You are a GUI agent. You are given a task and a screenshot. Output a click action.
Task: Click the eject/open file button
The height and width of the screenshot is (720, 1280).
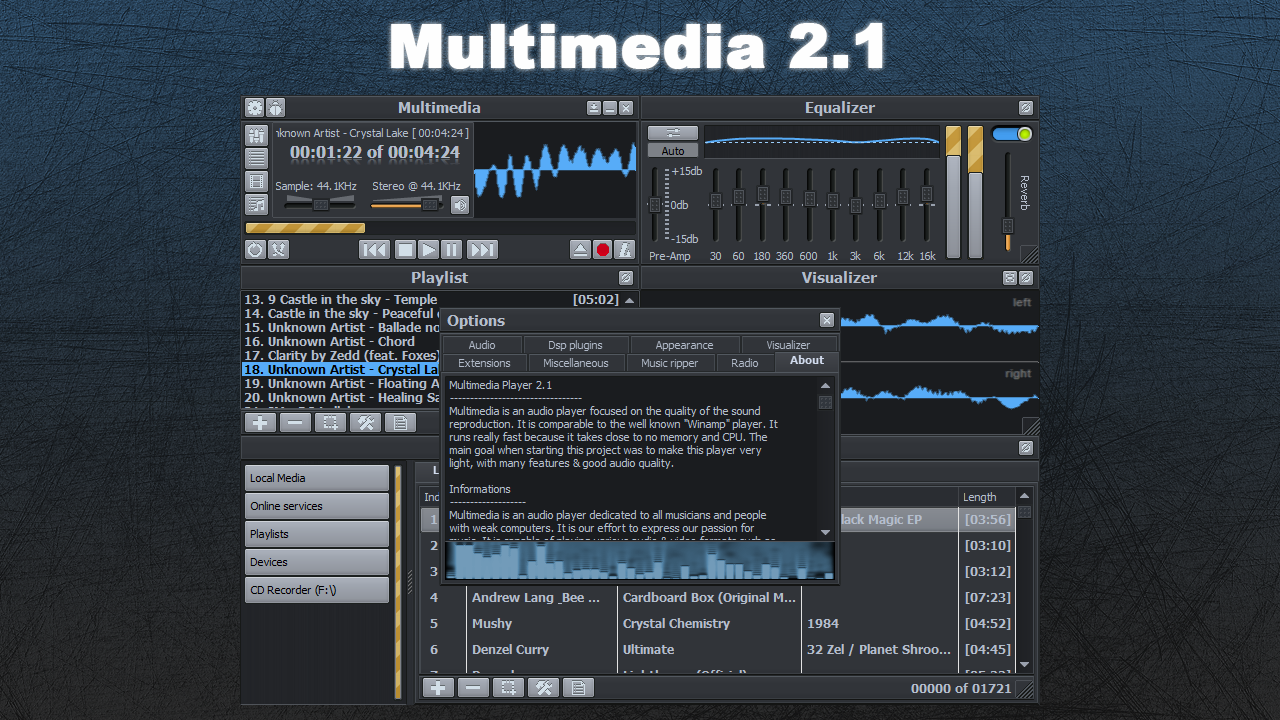point(580,250)
